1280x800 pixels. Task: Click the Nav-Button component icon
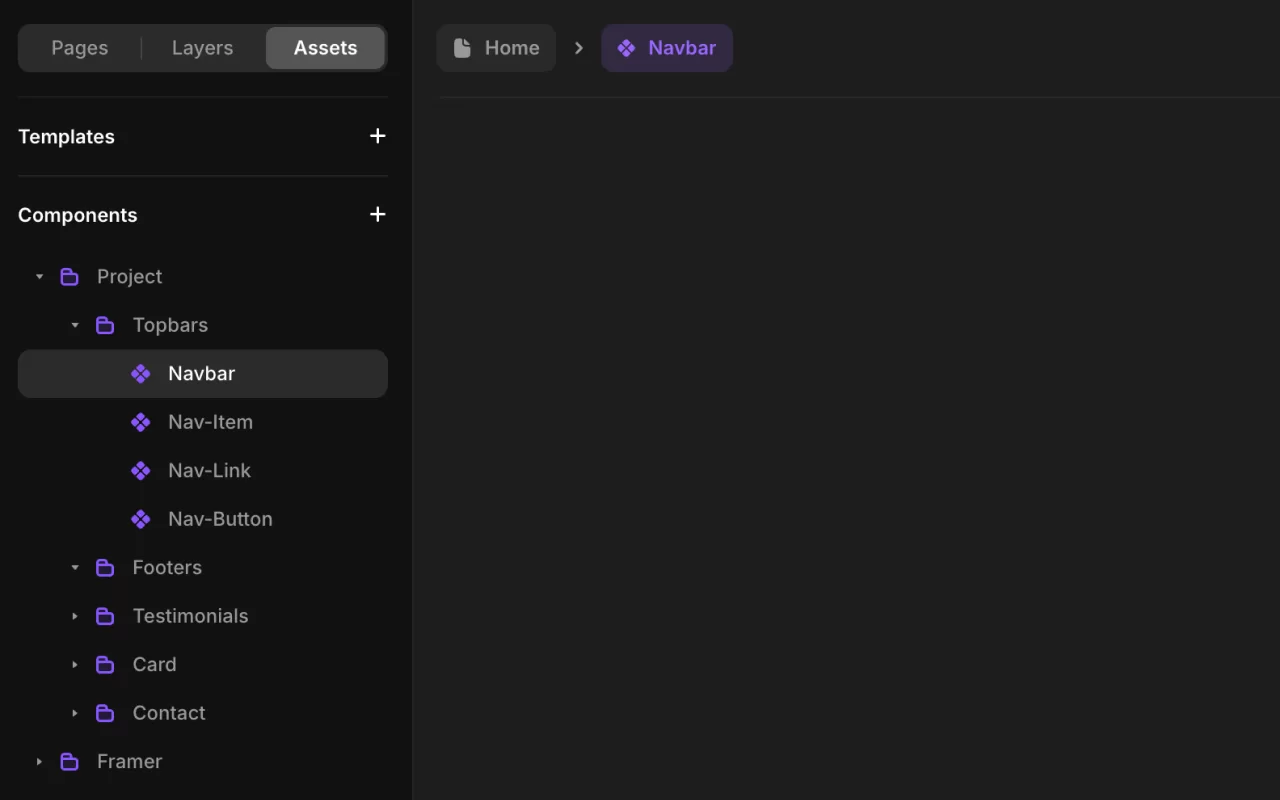click(141, 519)
